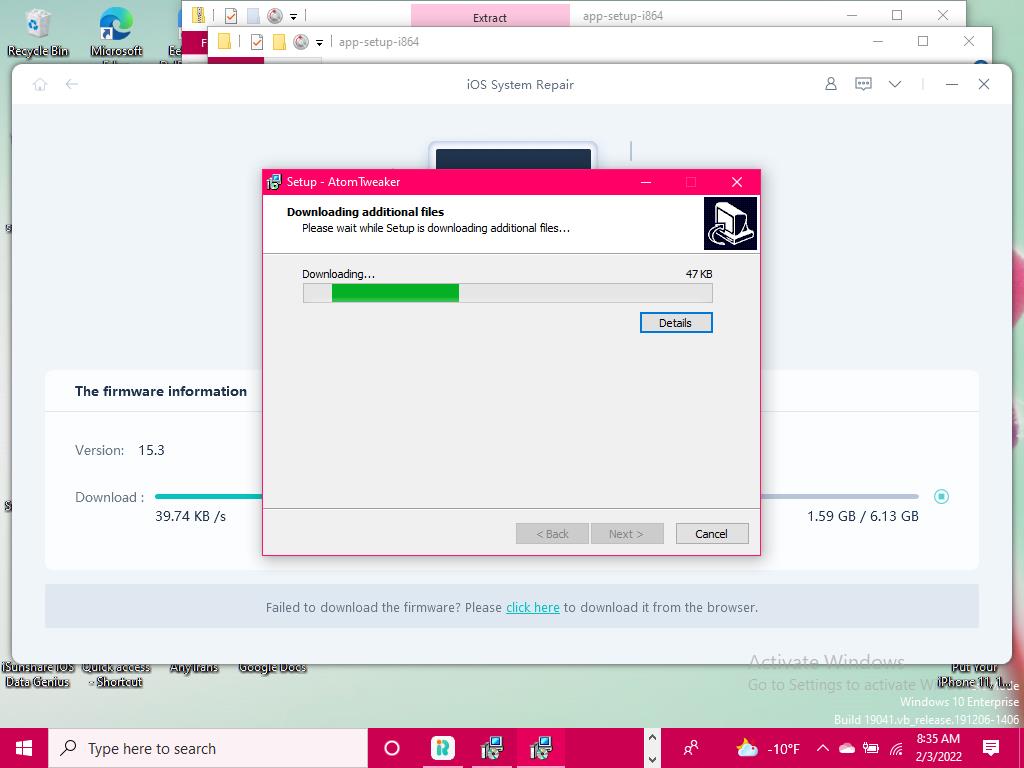Viewport: 1024px width, 768px height.
Task: Open the feedback message icon
Action: [863, 85]
